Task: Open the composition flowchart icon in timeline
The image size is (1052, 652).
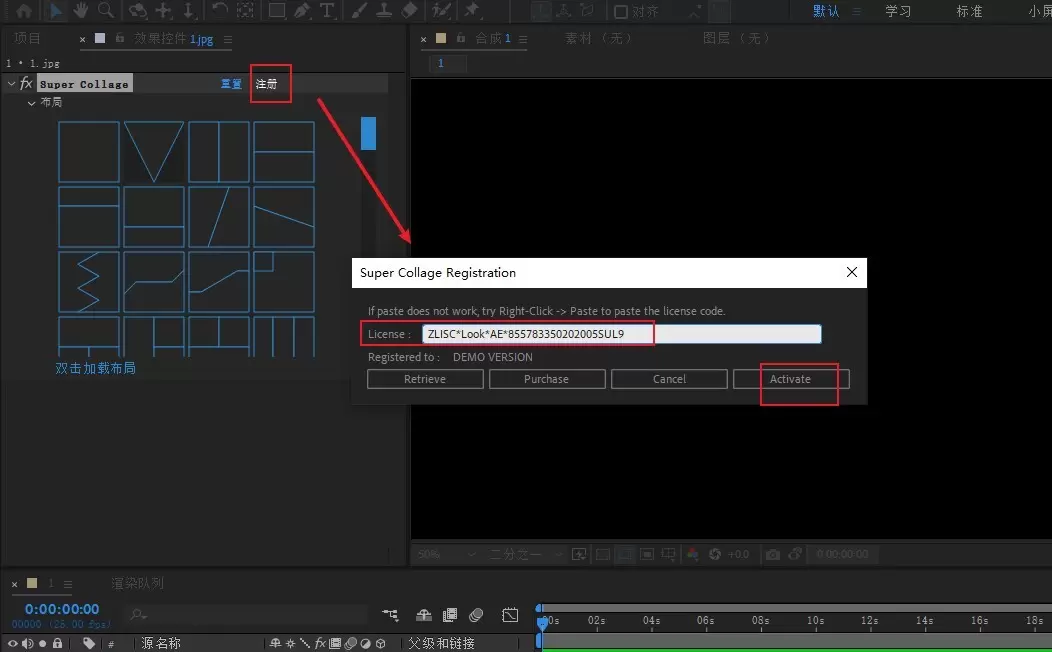Action: tap(390, 614)
